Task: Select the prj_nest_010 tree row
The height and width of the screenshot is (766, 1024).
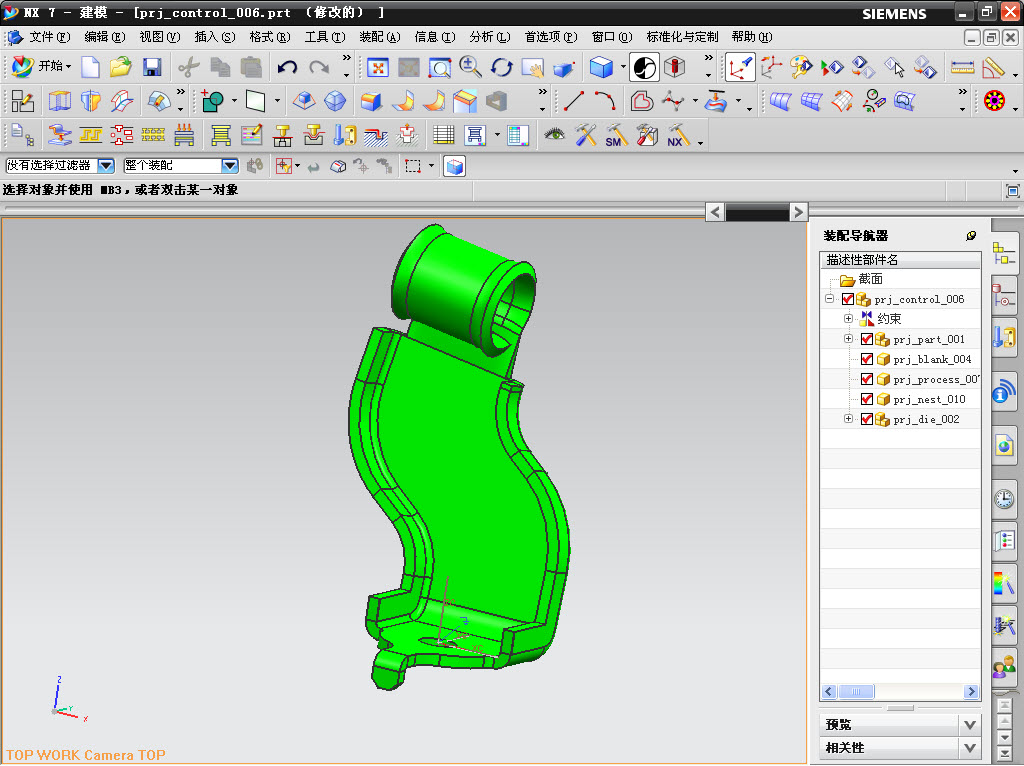Action: point(900,399)
